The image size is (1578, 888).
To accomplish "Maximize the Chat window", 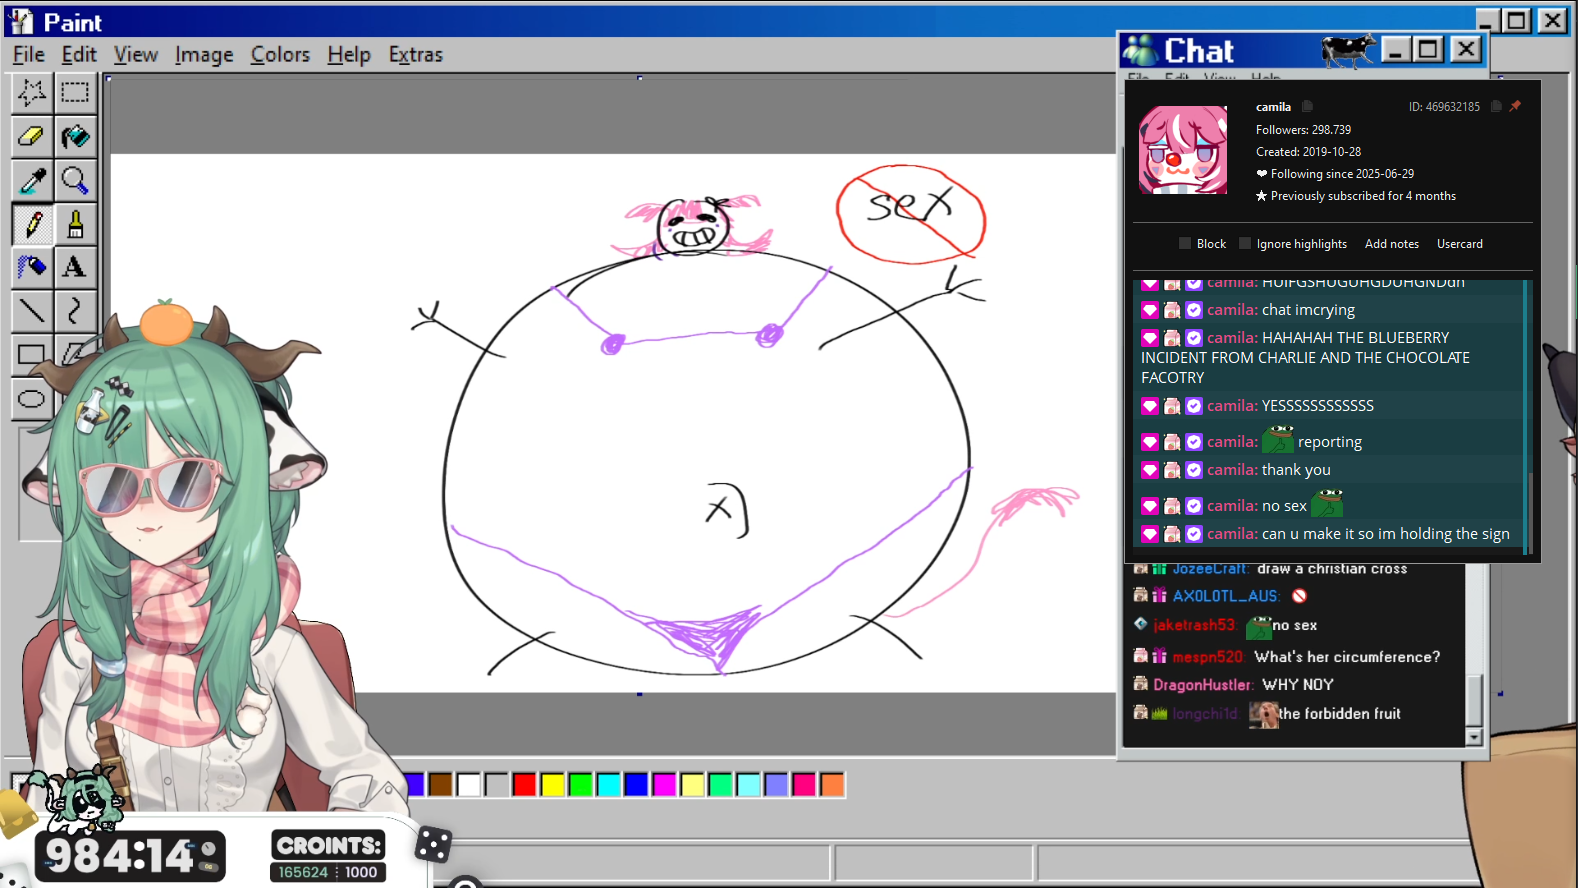I will pos(1428,49).
